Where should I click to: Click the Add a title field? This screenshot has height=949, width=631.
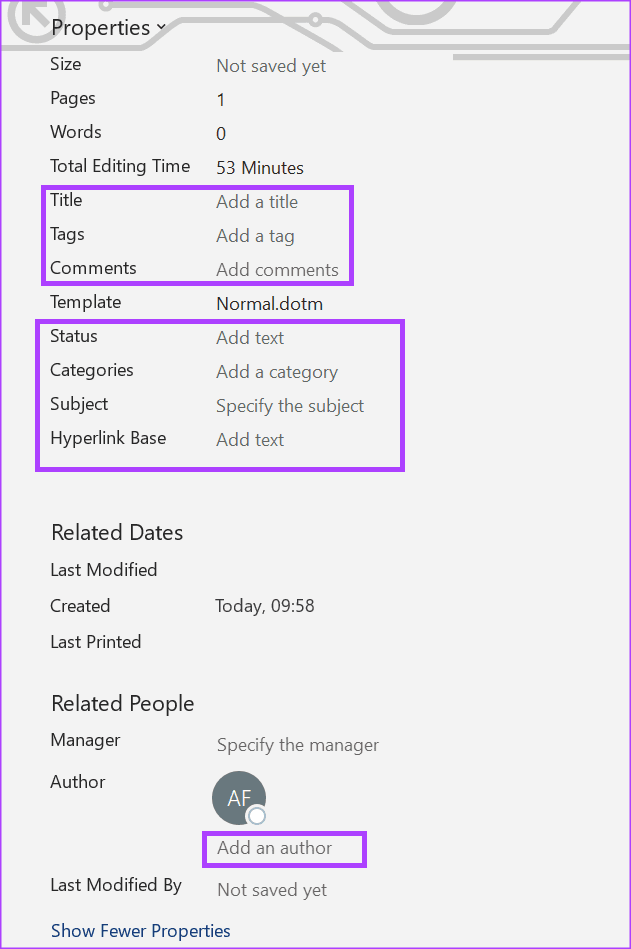257,202
